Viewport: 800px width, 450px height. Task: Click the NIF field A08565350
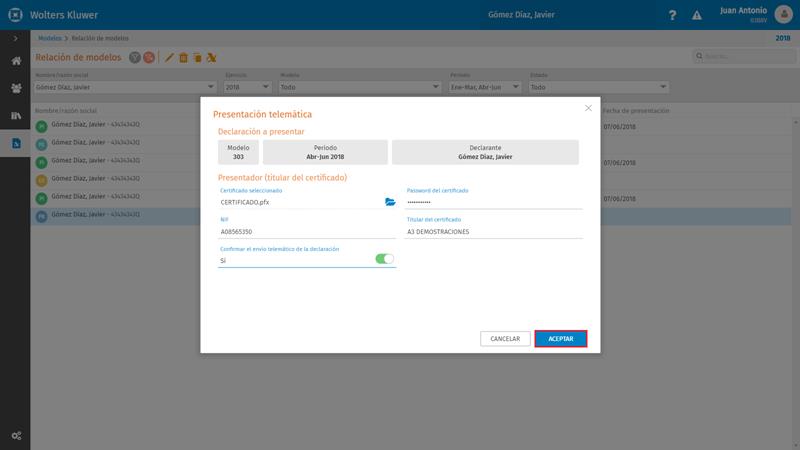point(307,232)
